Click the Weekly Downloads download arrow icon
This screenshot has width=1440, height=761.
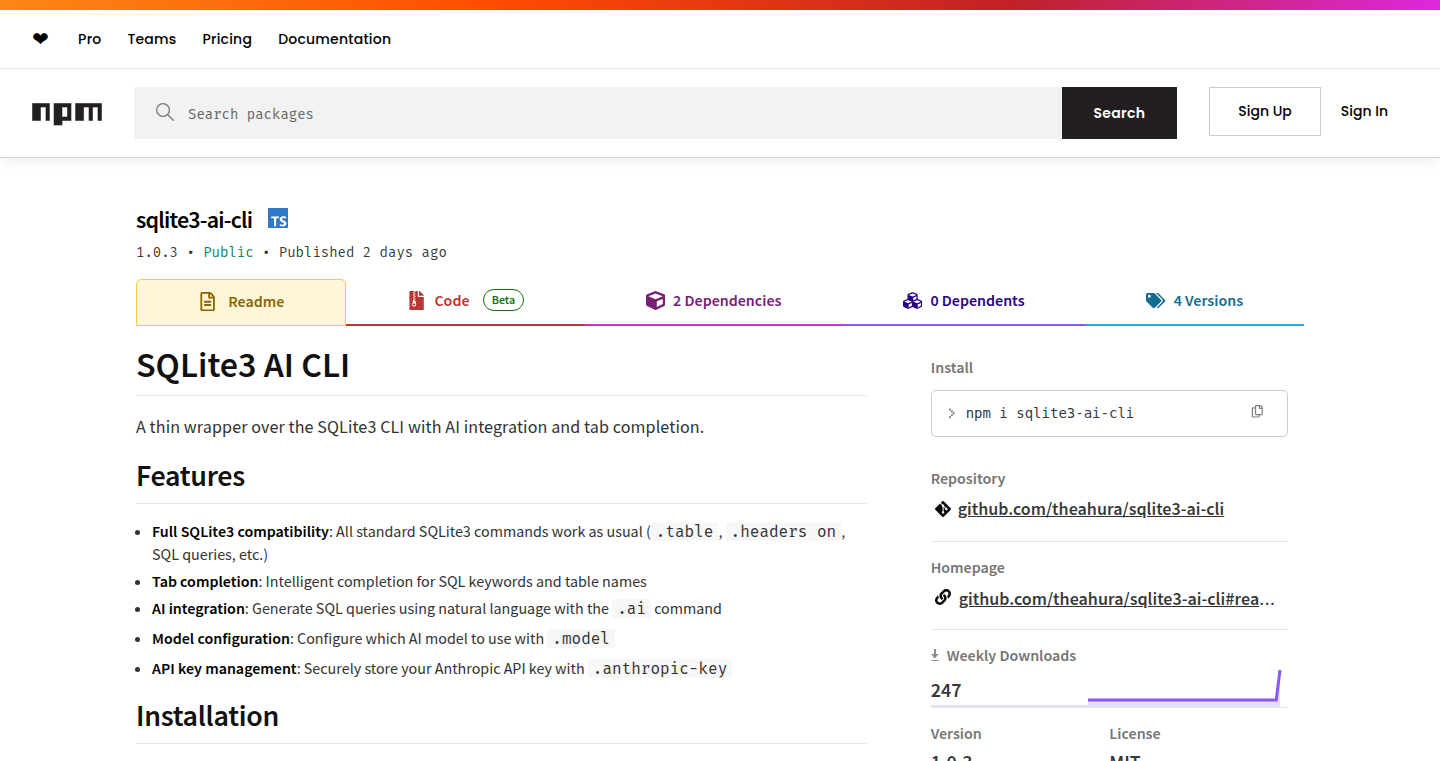(935, 656)
